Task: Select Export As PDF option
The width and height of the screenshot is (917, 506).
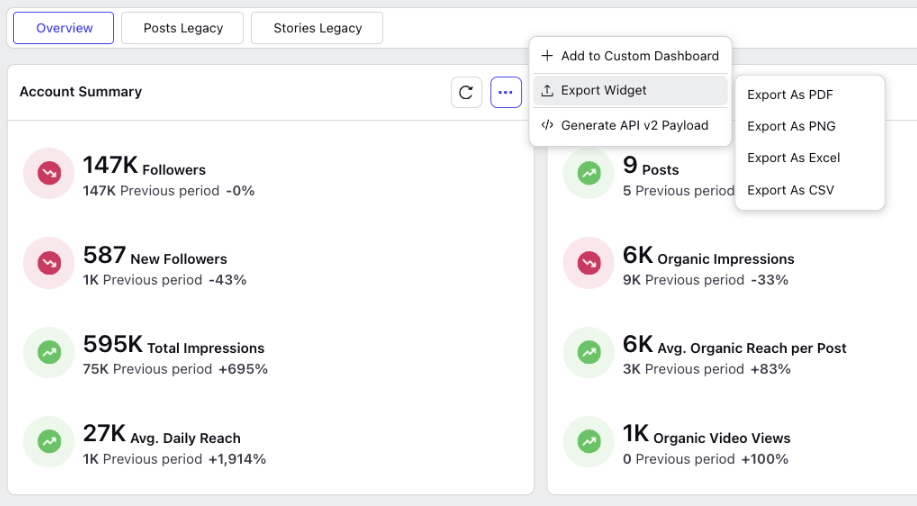Action: [x=790, y=95]
